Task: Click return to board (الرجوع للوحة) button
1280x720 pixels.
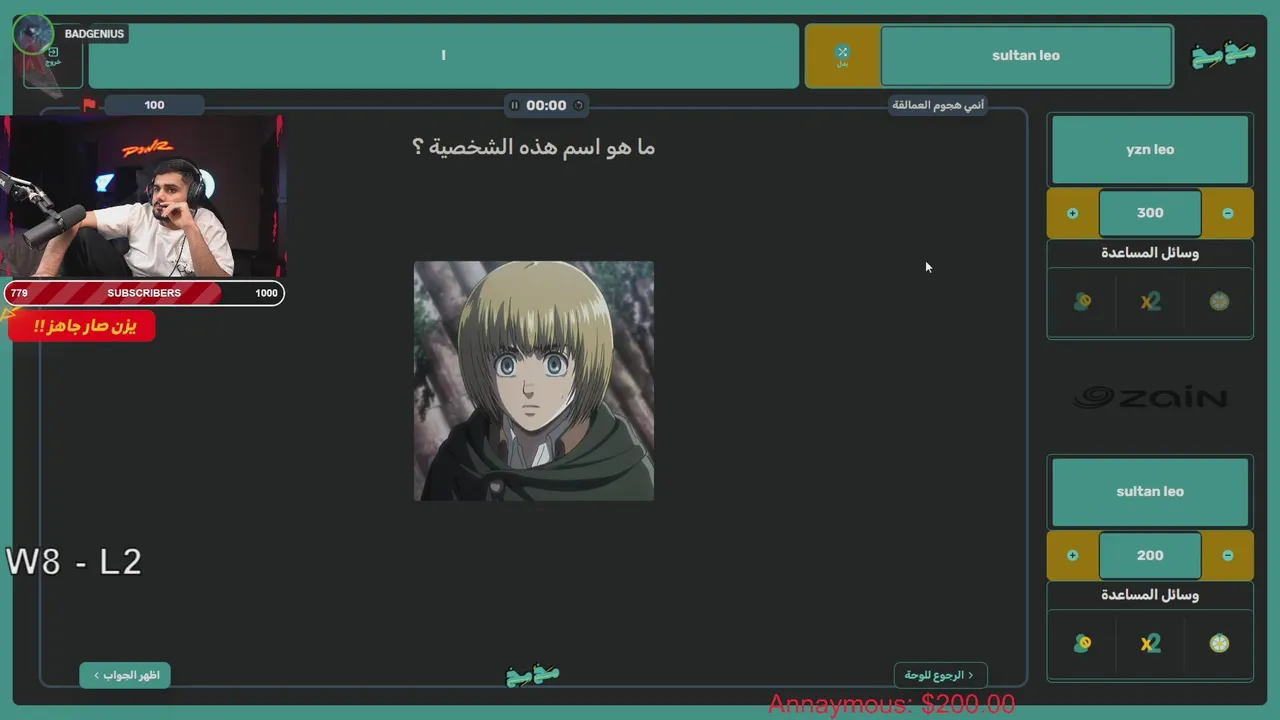Action: (940, 675)
